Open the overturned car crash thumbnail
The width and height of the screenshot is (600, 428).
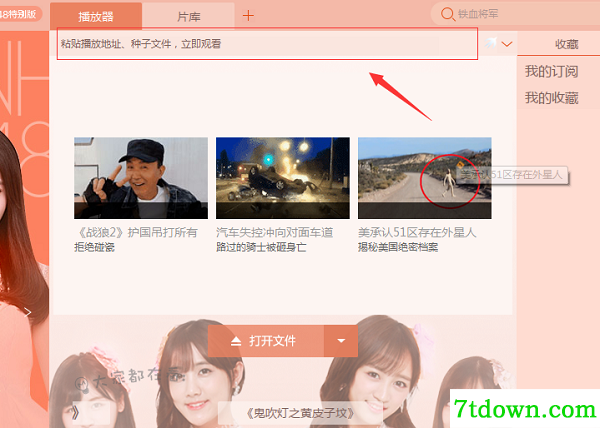[283, 178]
